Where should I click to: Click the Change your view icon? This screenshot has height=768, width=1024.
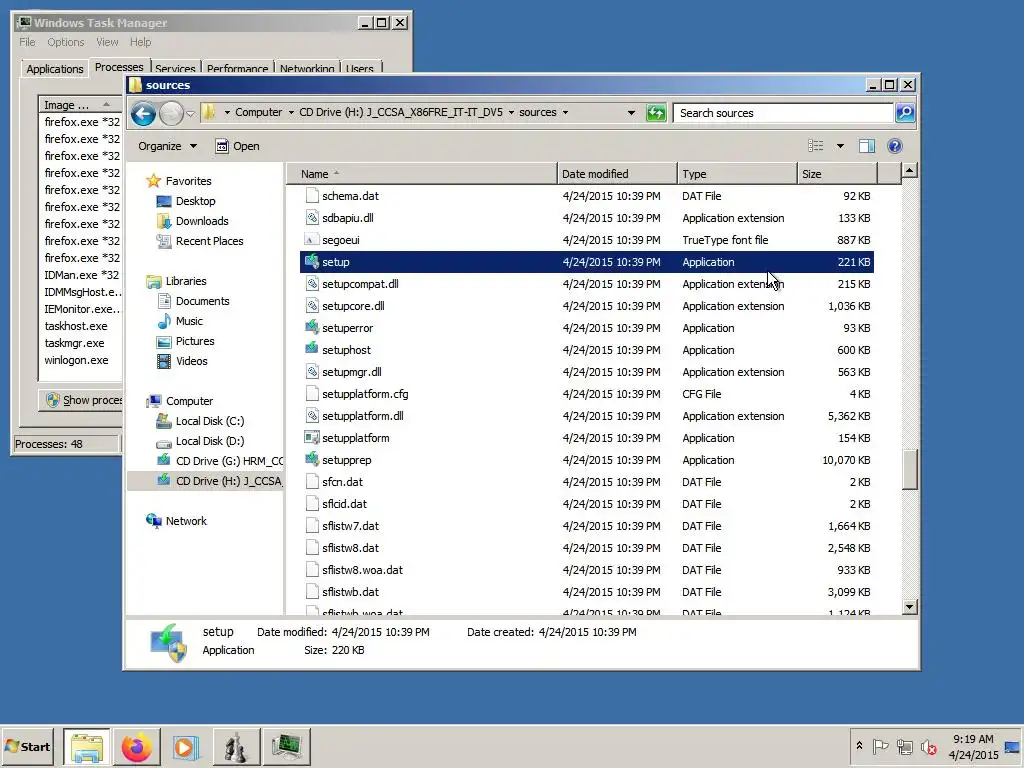pyautogui.click(x=816, y=146)
